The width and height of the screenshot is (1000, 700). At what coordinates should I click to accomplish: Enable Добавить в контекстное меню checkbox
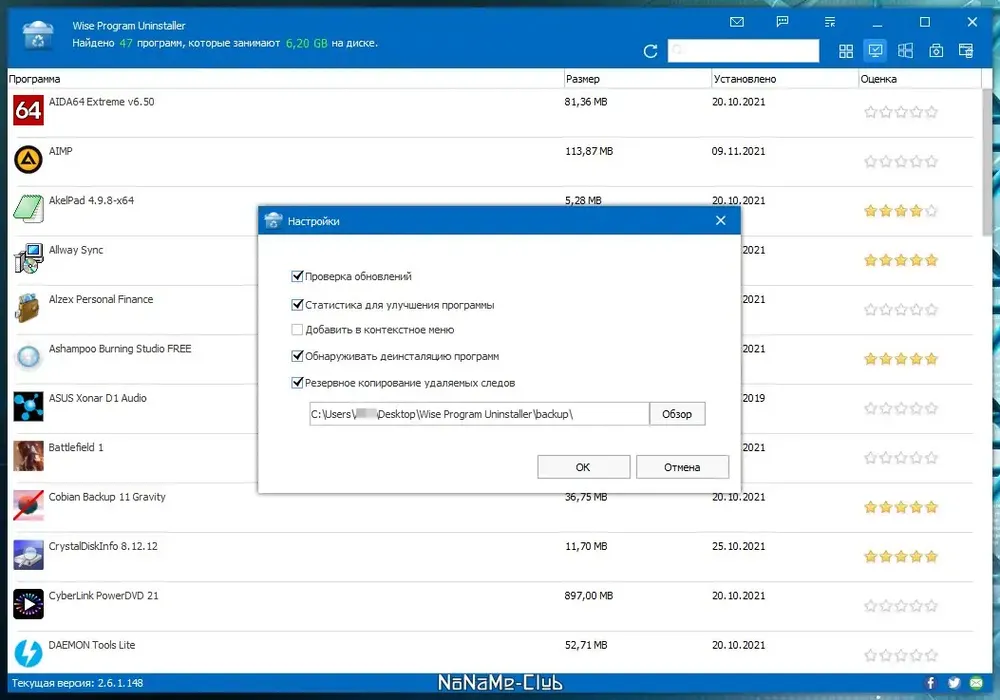point(297,330)
